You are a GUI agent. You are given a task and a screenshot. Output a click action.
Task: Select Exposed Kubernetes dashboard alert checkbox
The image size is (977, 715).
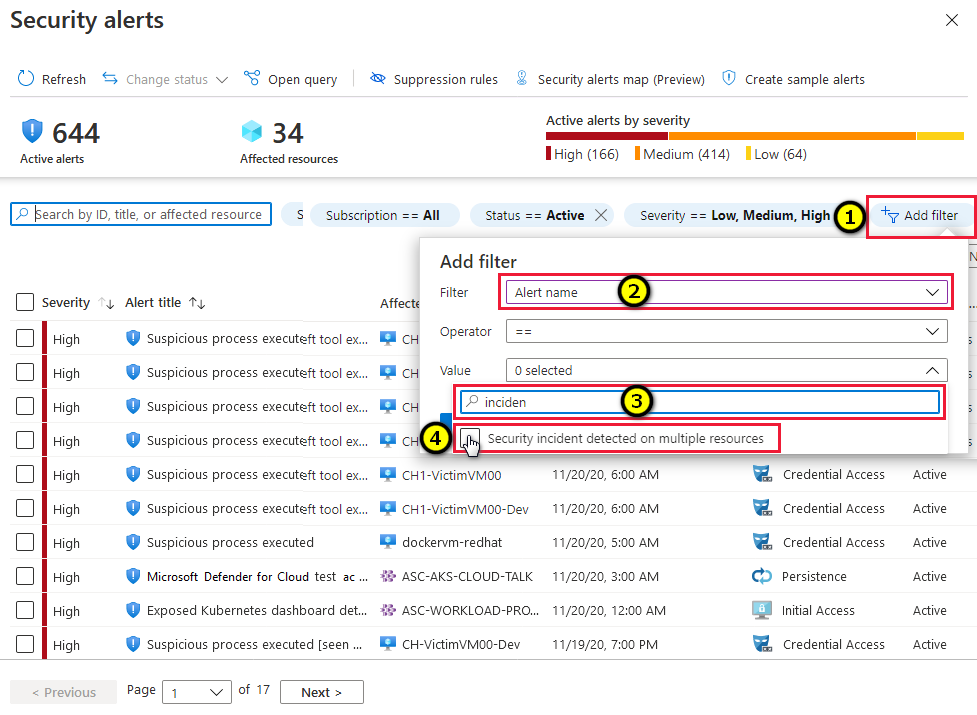pyautogui.click(x=25, y=610)
